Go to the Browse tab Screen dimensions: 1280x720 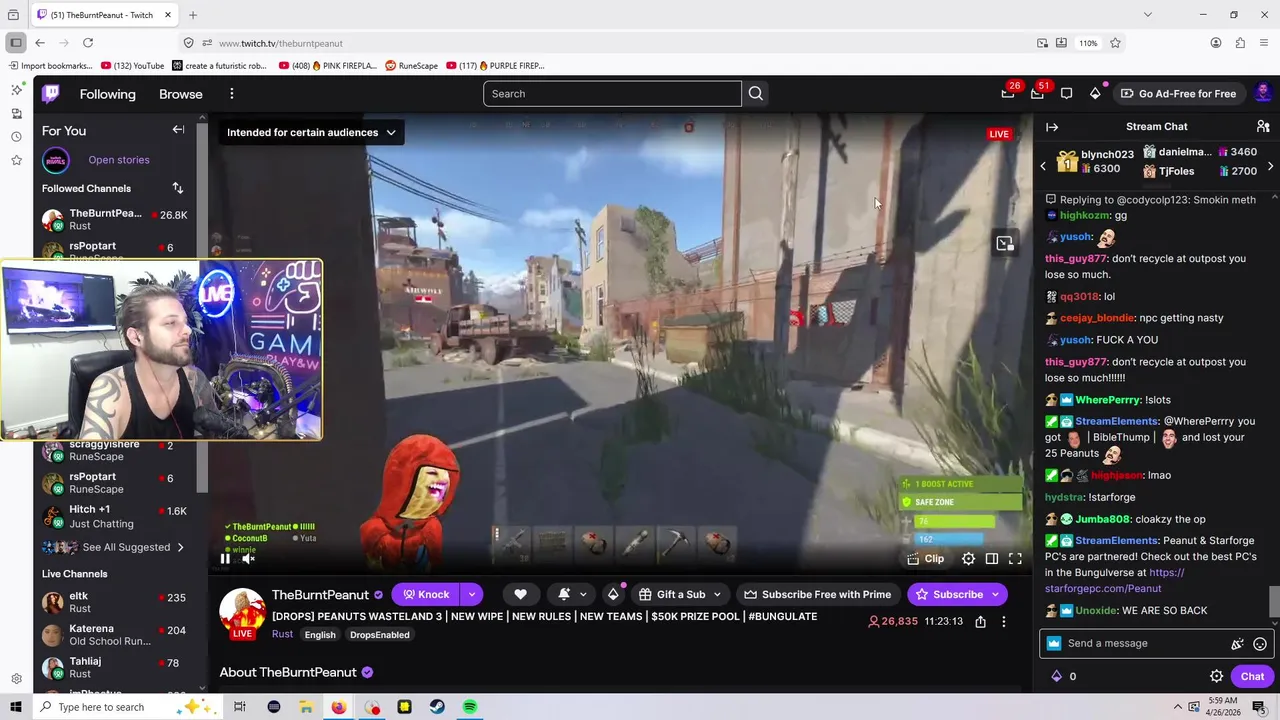(x=181, y=94)
